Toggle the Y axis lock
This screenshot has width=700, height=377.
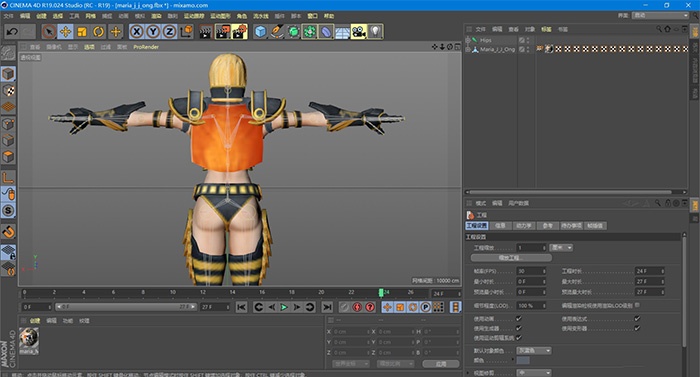click(x=153, y=32)
